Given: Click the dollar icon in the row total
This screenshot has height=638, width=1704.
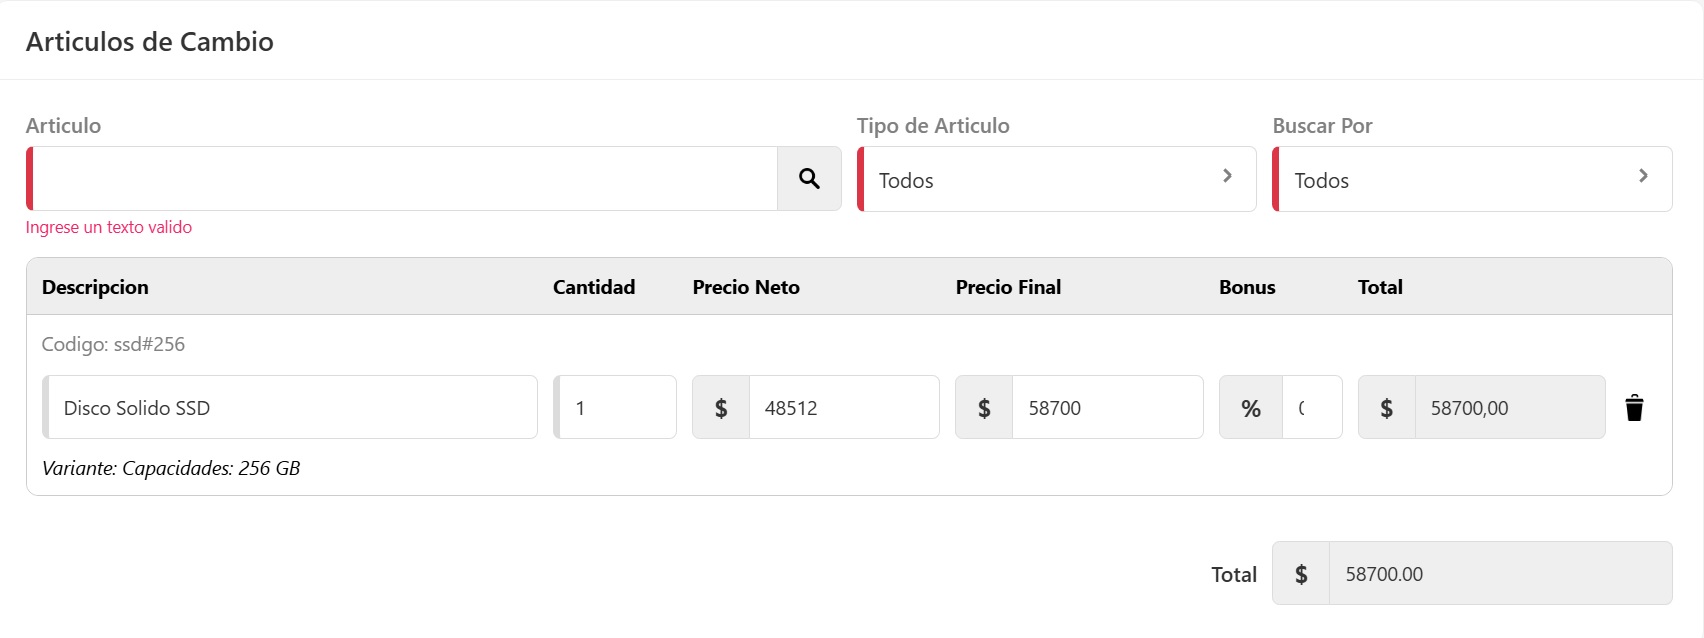Looking at the screenshot, I should click(x=1386, y=408).
